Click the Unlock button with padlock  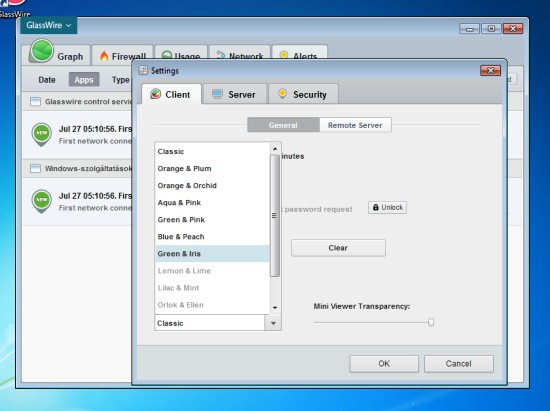(x=387, y=207)
